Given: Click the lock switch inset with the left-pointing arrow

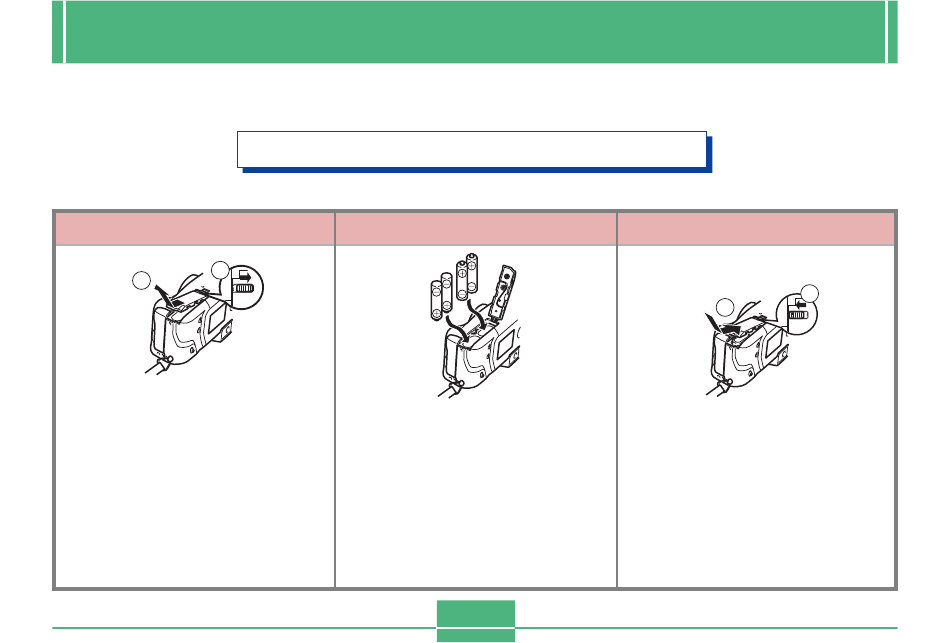Looking at the screenshot, I should 798,313.
